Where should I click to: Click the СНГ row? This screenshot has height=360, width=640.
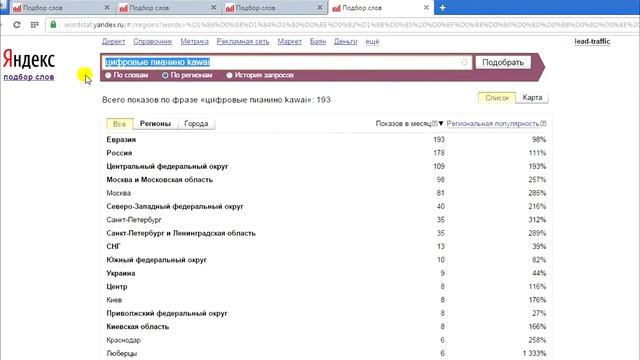pos(326,247)
